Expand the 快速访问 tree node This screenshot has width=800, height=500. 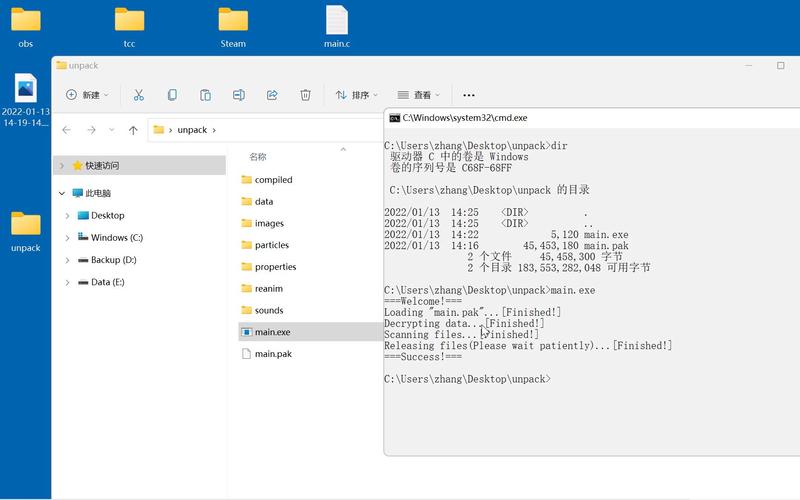[x=62, y=165]
